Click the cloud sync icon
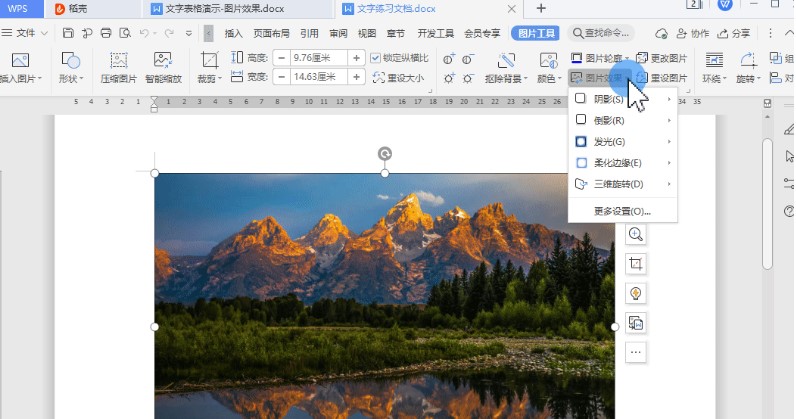This screenshot has width=796, height=419. pyautogui.click(x=661, y=34)
